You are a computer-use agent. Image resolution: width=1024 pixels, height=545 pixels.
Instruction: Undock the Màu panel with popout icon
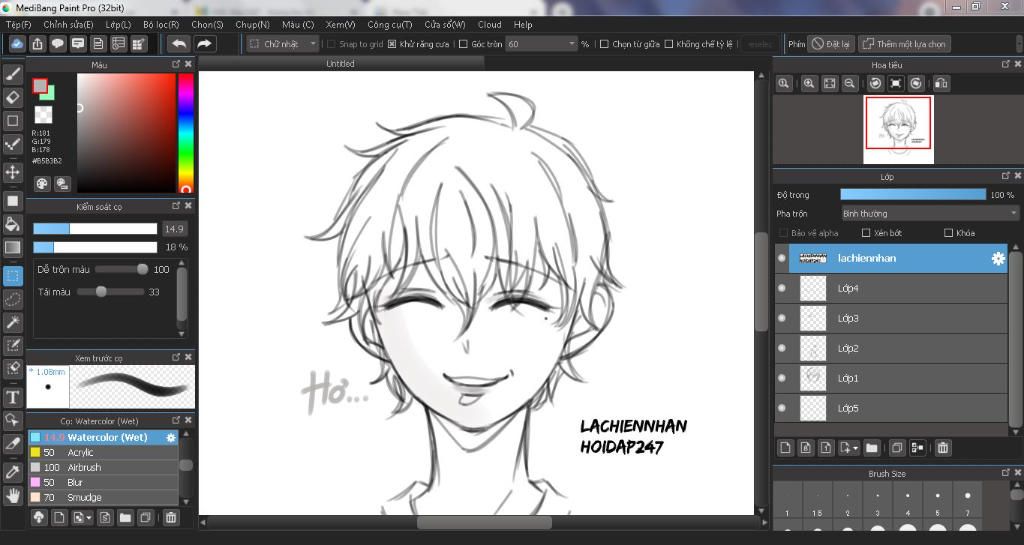click(x=176, y=64)
